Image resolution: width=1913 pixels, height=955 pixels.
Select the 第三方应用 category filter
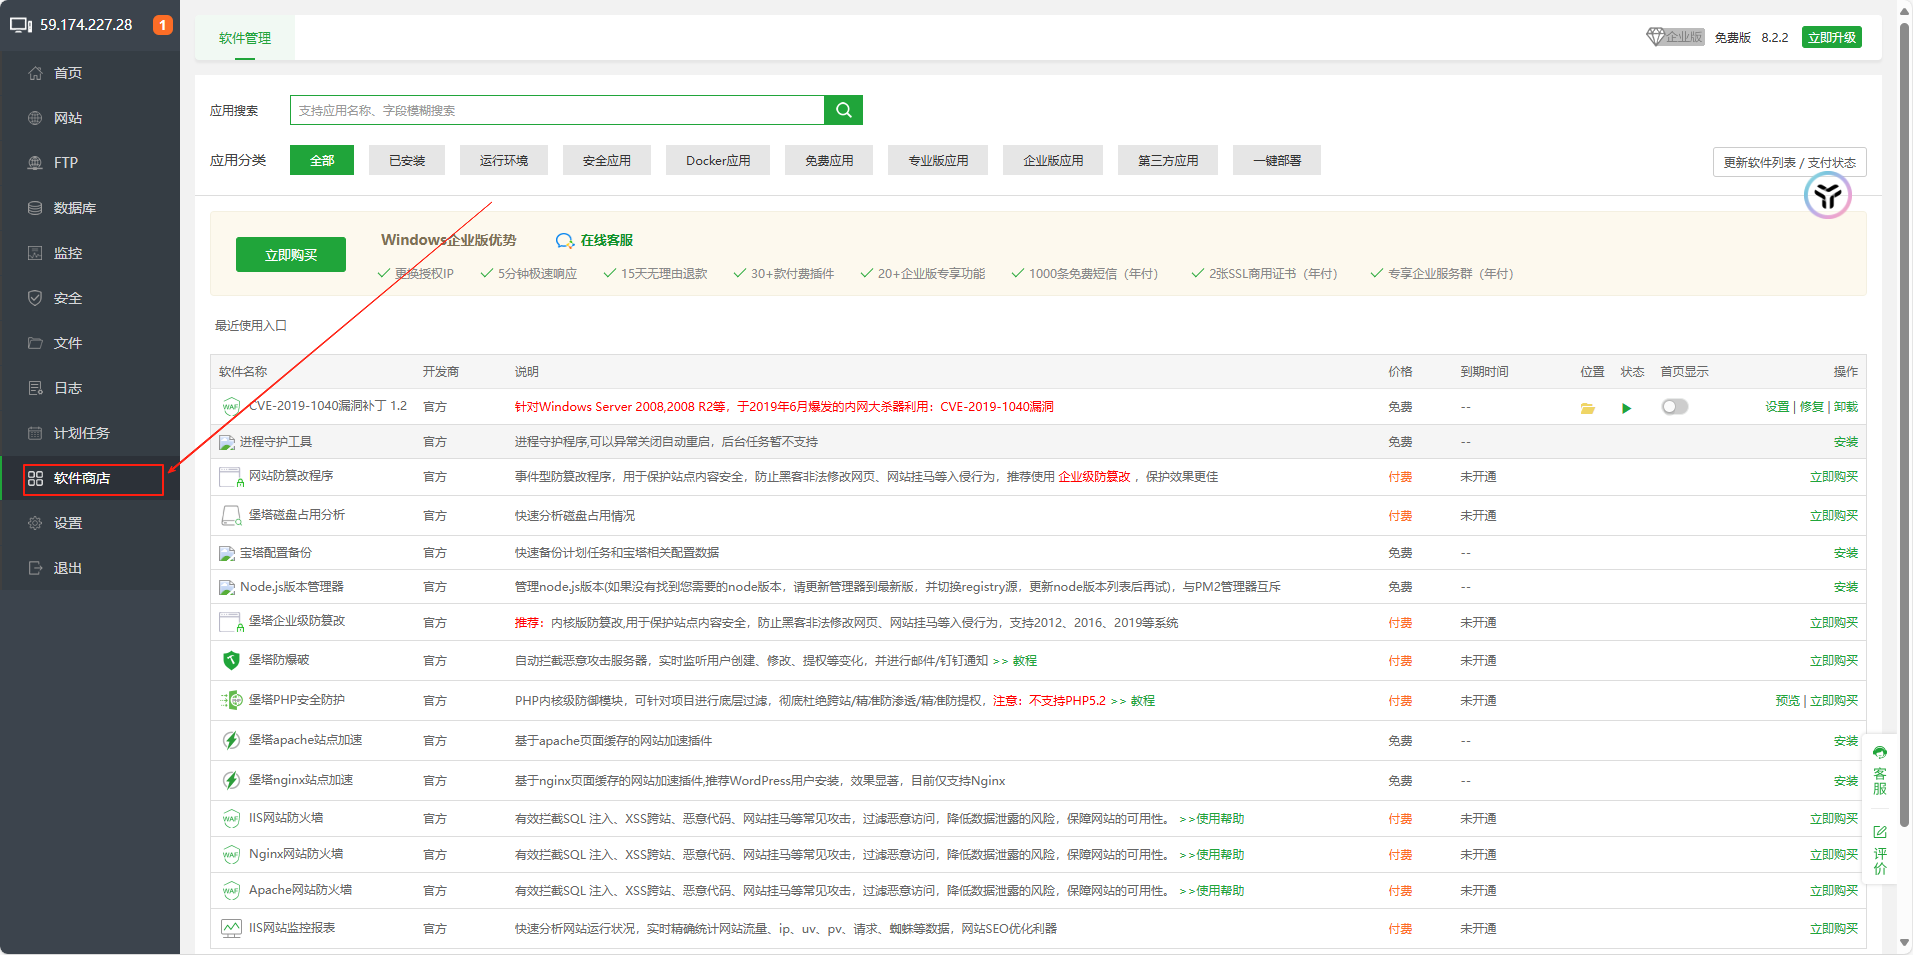(x=1167, y=161)
